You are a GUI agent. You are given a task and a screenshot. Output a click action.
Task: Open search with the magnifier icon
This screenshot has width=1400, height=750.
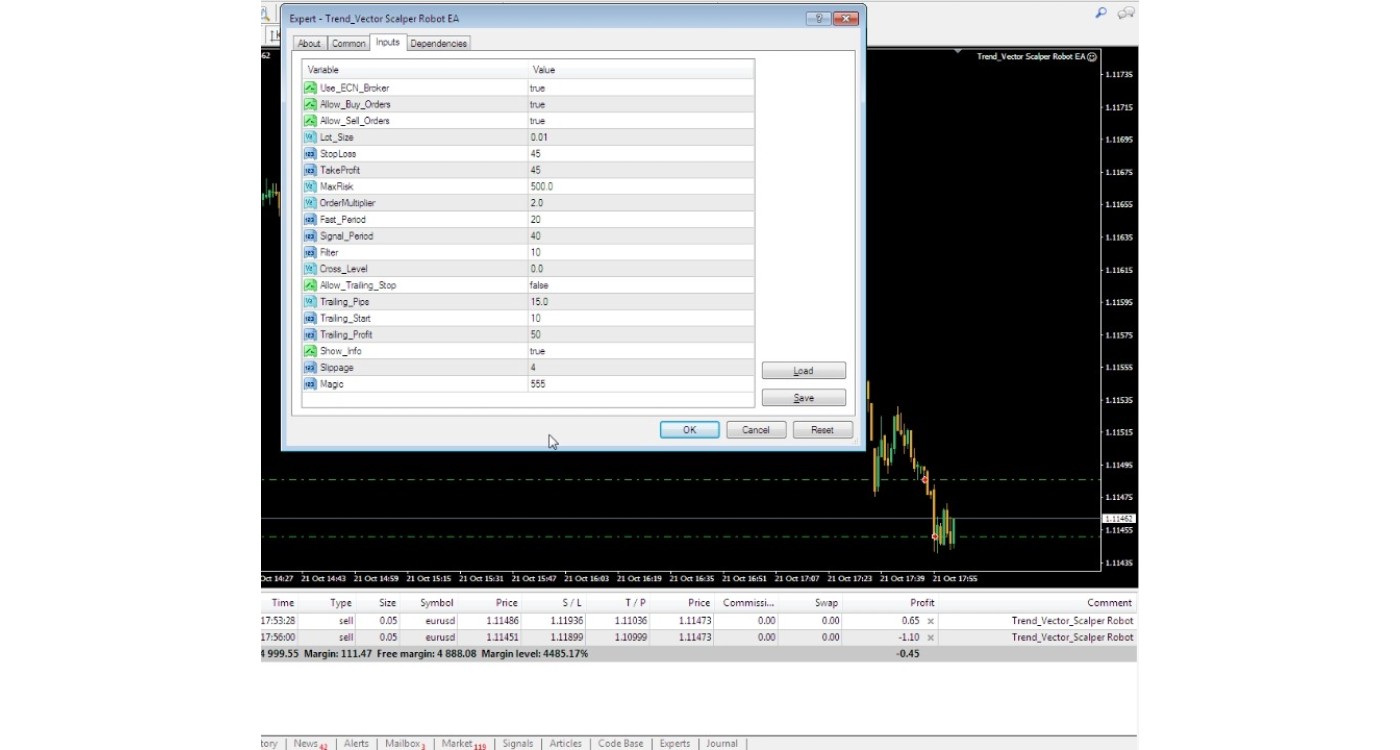tap(1101, 14)
